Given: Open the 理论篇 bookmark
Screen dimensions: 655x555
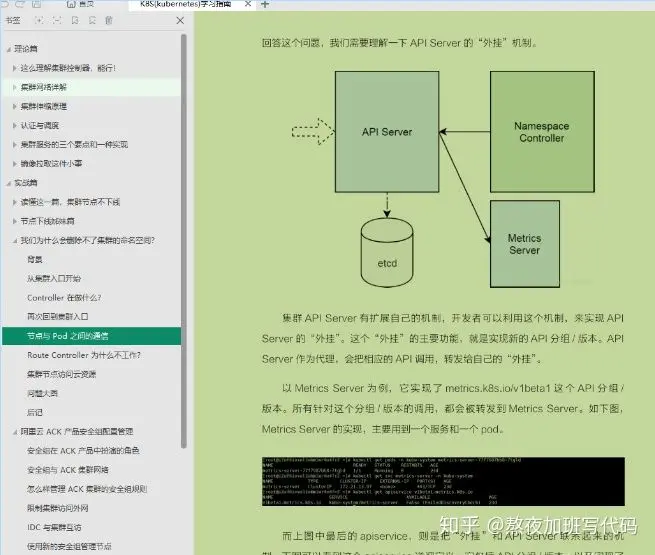Looking at the screenshot, I should coord(25,49).
